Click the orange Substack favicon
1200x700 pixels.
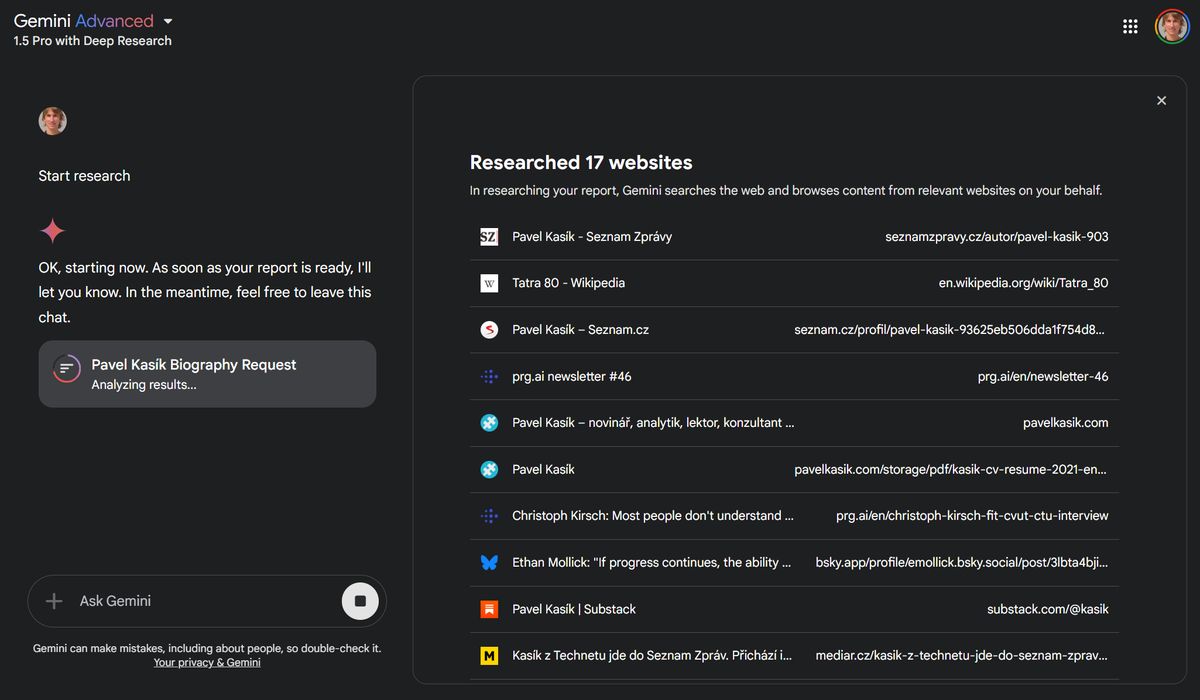(x=489, y=609)
